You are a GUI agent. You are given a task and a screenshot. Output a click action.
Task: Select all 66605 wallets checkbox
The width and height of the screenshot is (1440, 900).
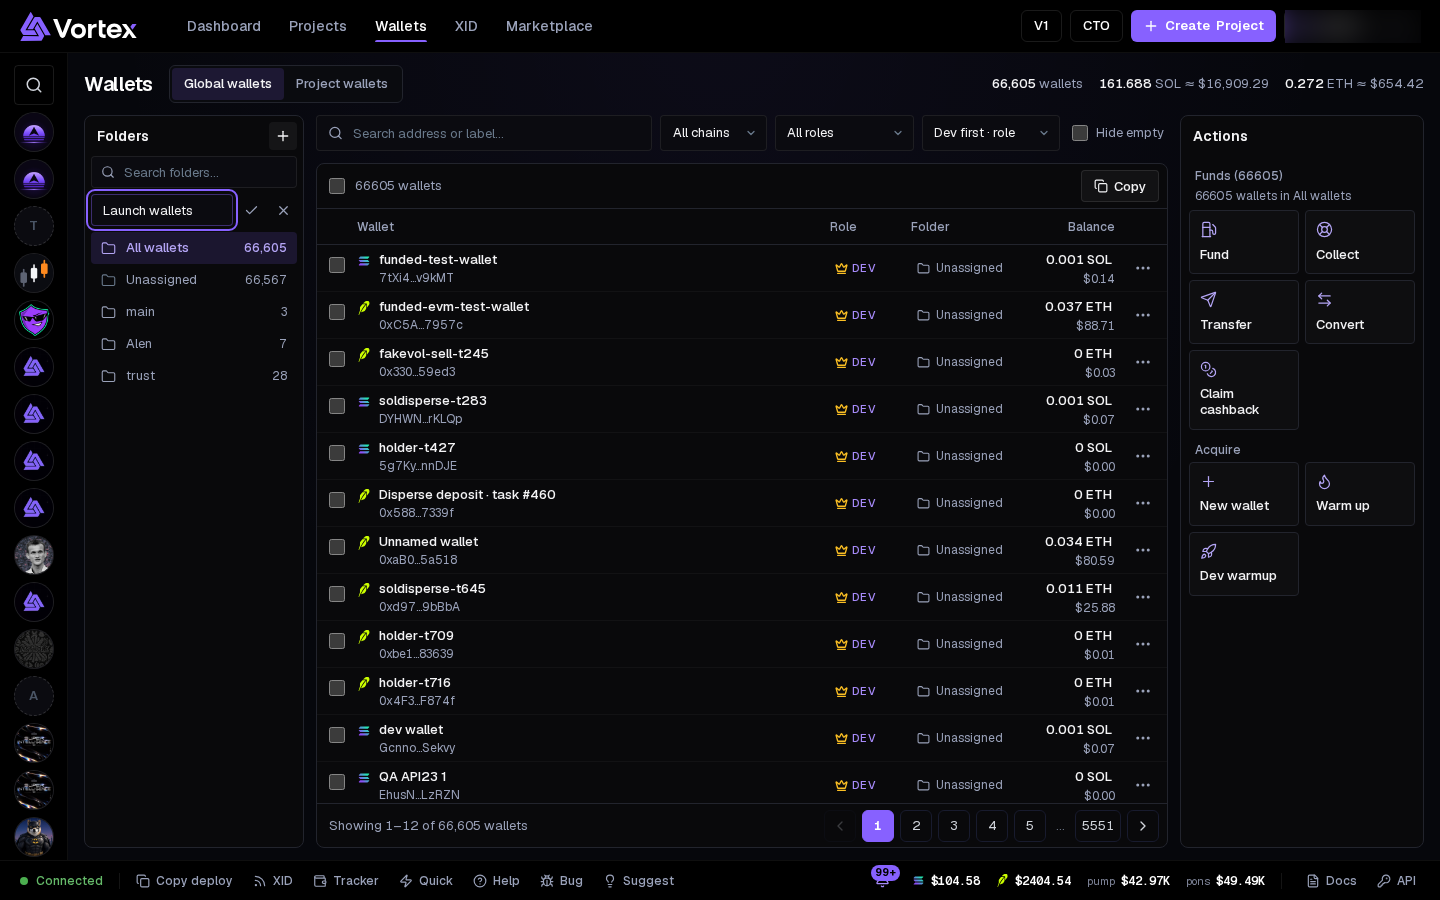point(337,186)
